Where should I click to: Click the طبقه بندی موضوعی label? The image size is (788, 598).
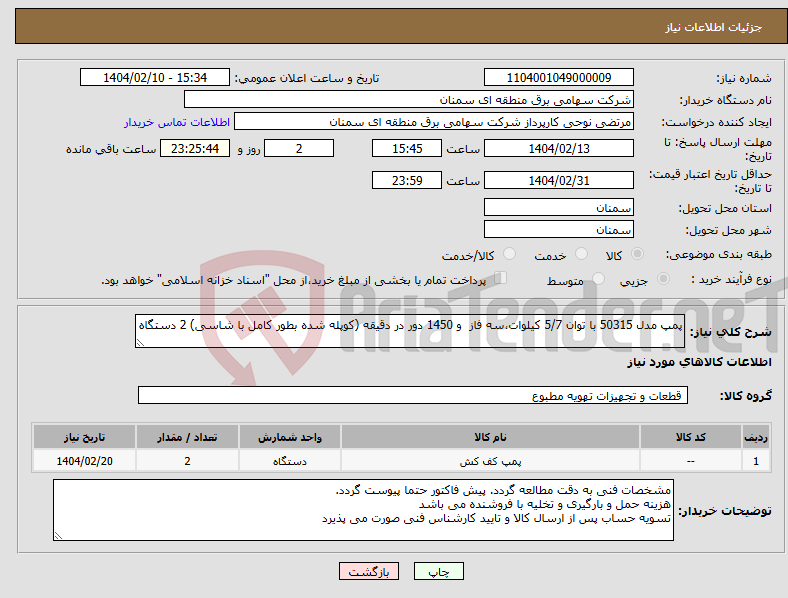(x=719, y=254)
